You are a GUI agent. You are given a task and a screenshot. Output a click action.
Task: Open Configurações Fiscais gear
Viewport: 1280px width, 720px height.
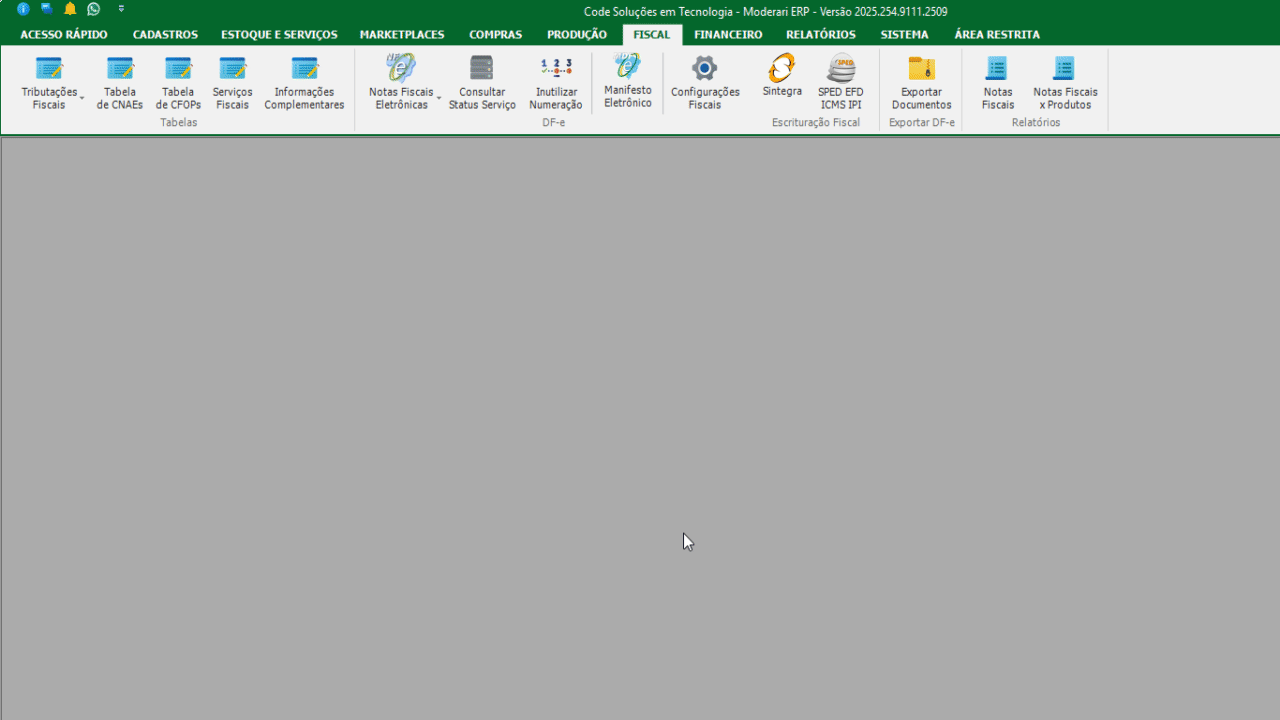tap(705, 82)
